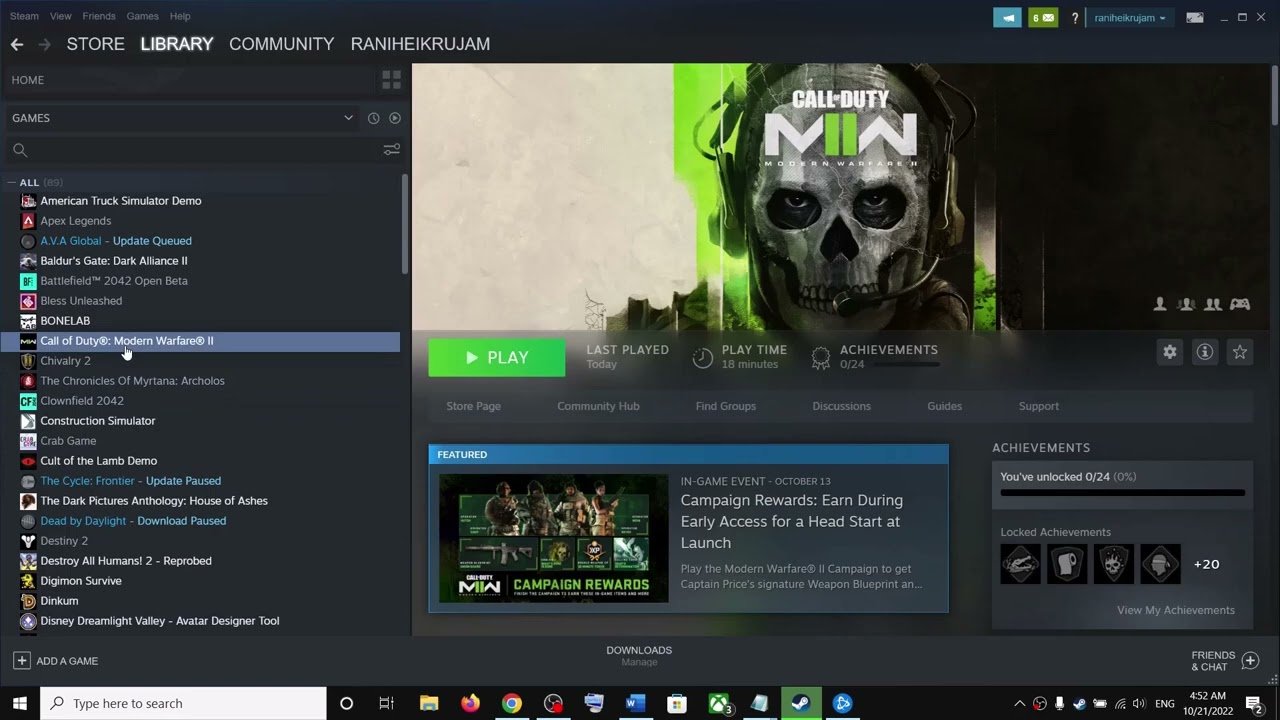
Task: Click the question mark help icon
Action: tap(1075, 17)
